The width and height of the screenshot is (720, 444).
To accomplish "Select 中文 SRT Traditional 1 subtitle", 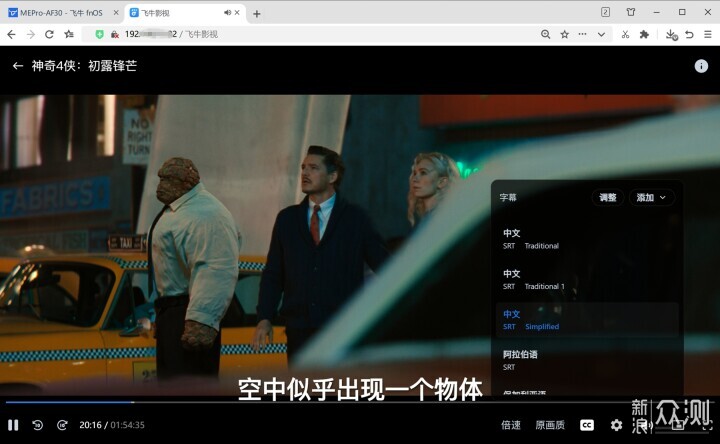I will pyautogui.click(x=587, y=280).
